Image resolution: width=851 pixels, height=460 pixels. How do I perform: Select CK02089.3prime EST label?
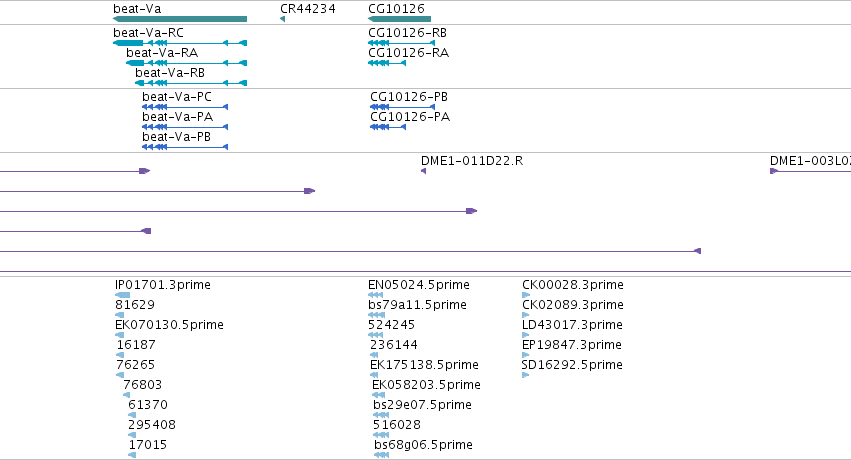573,305
